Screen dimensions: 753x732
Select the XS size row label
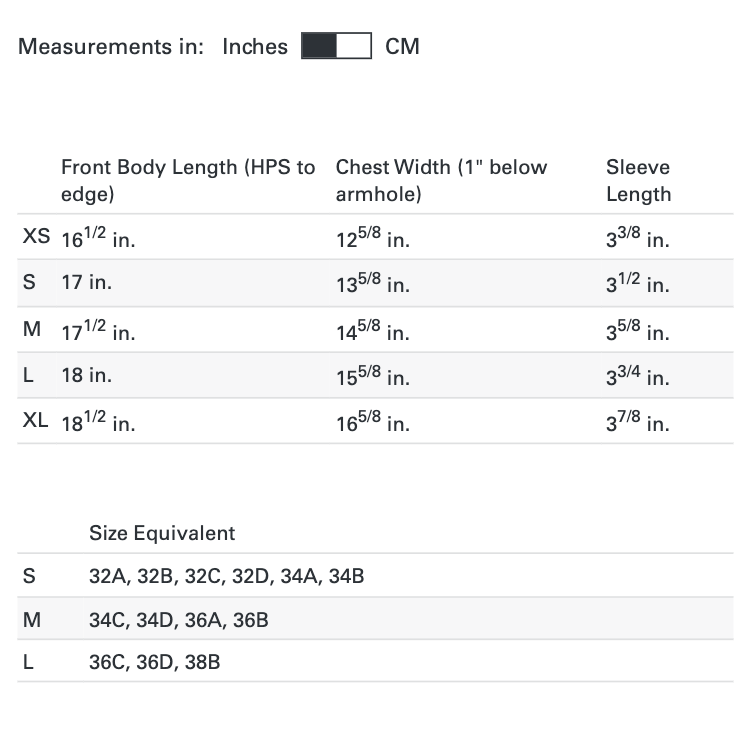pyautogui.click(x=36, y=237)
